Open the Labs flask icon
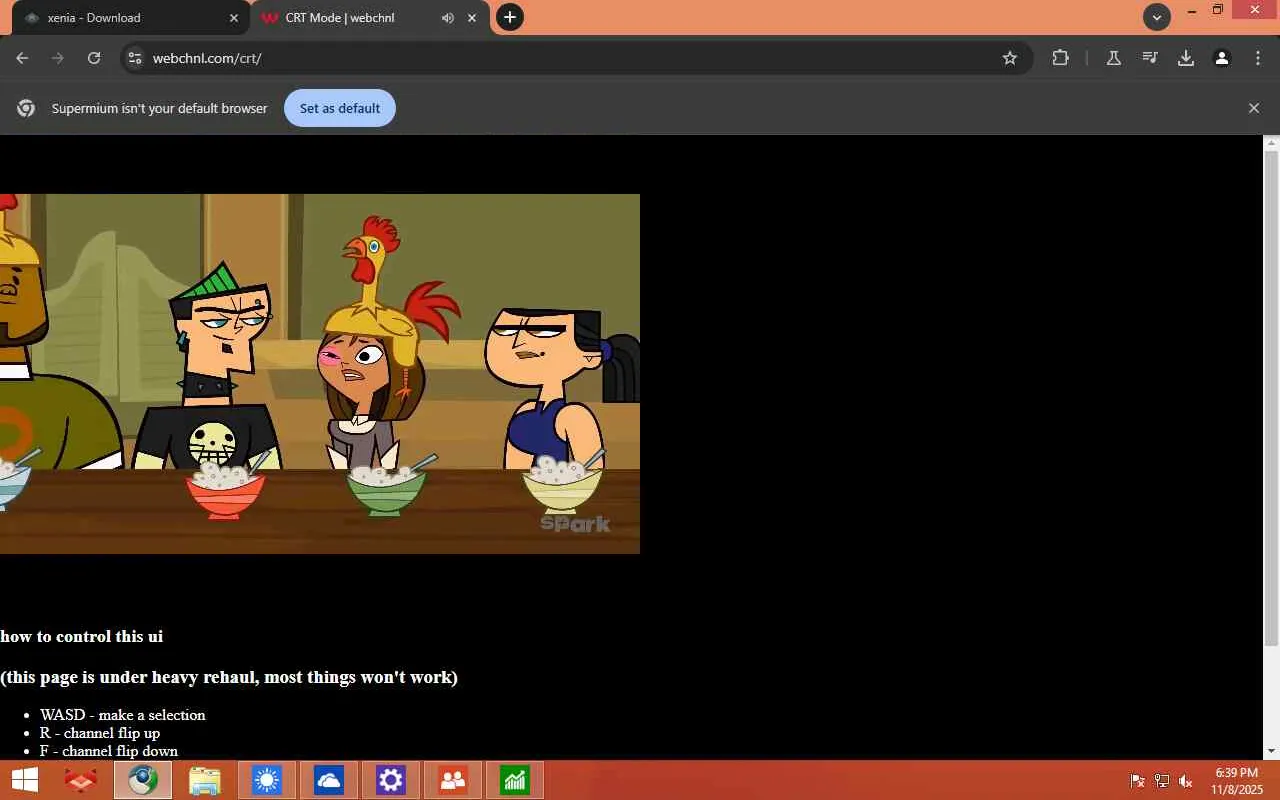The image size is (1280, 800). [x=1113, y=58]
